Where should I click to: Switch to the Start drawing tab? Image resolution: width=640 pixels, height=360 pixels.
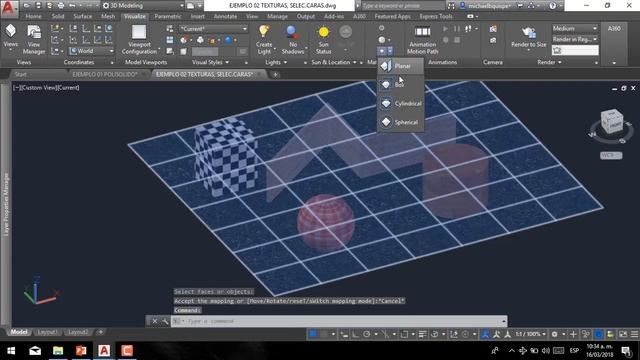click(x=20, y=74)
